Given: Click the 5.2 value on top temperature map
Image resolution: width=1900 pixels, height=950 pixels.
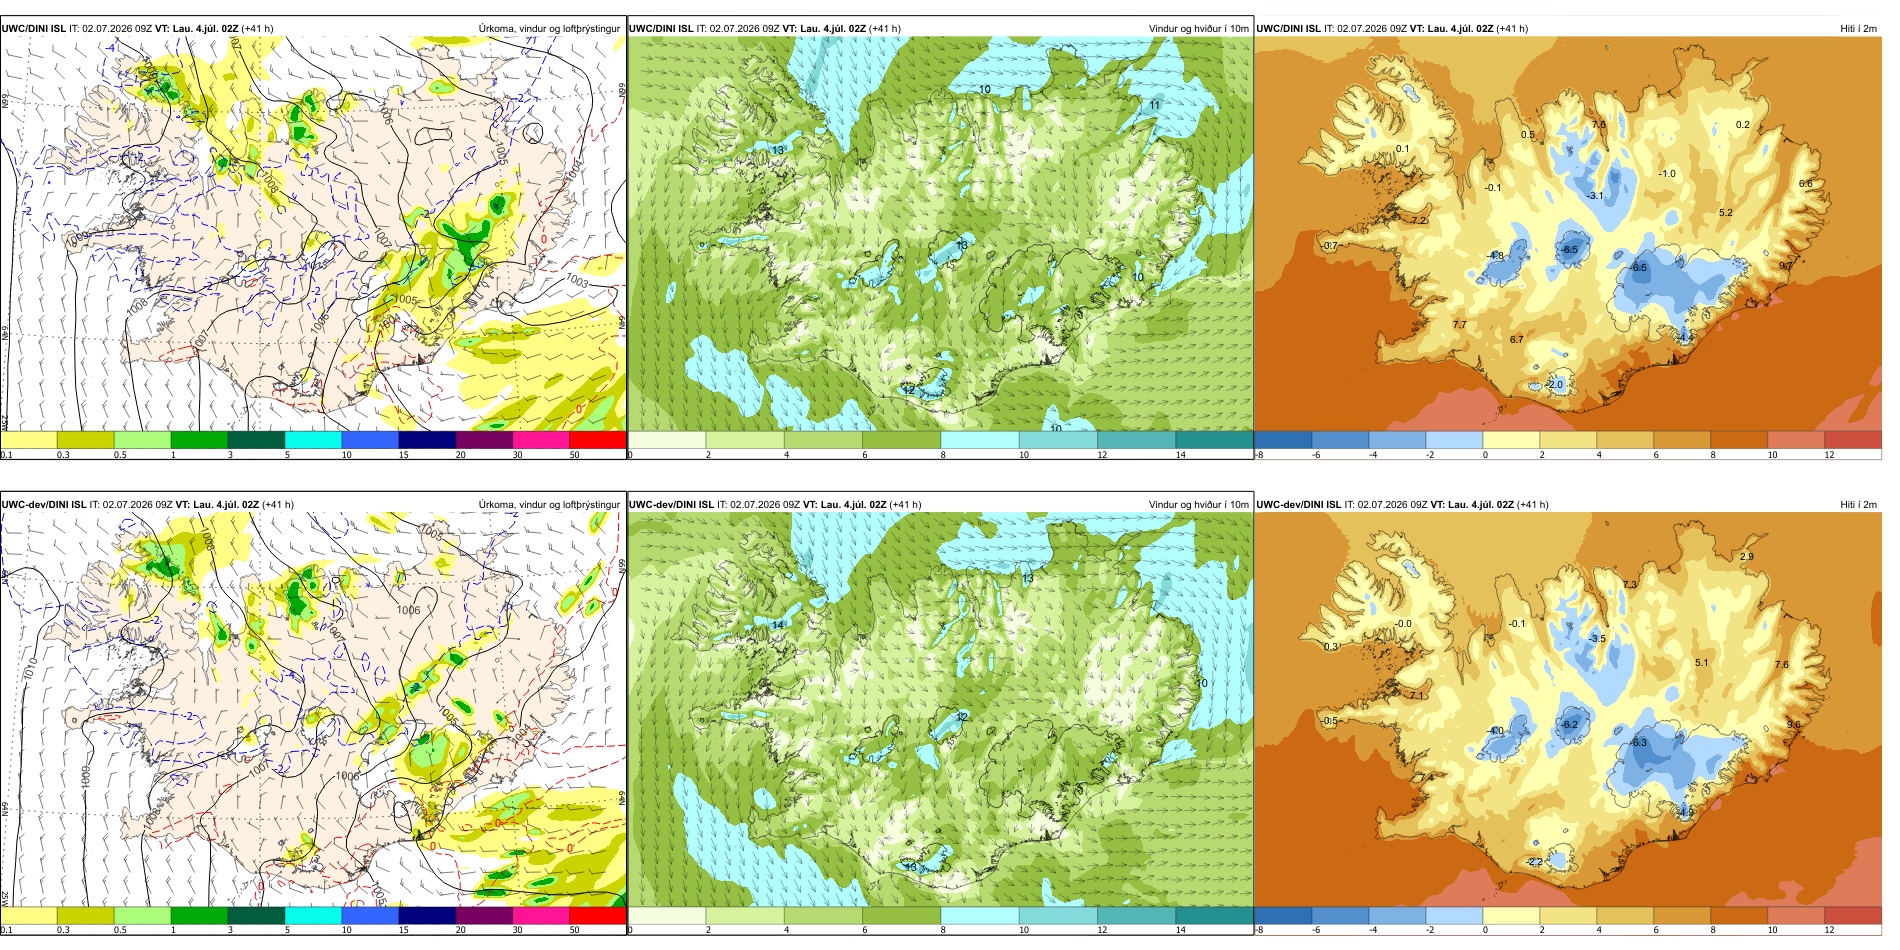Looking at the screenshot, I should (1725, 213).
